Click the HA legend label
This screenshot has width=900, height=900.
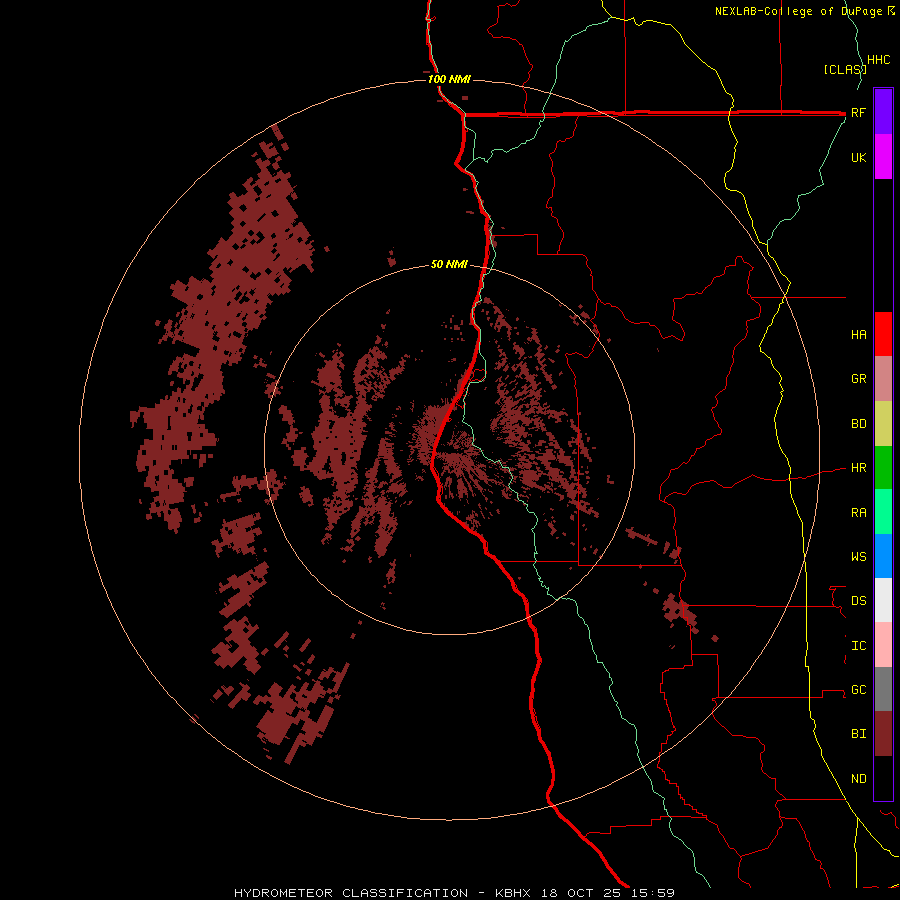click(858, 335)
